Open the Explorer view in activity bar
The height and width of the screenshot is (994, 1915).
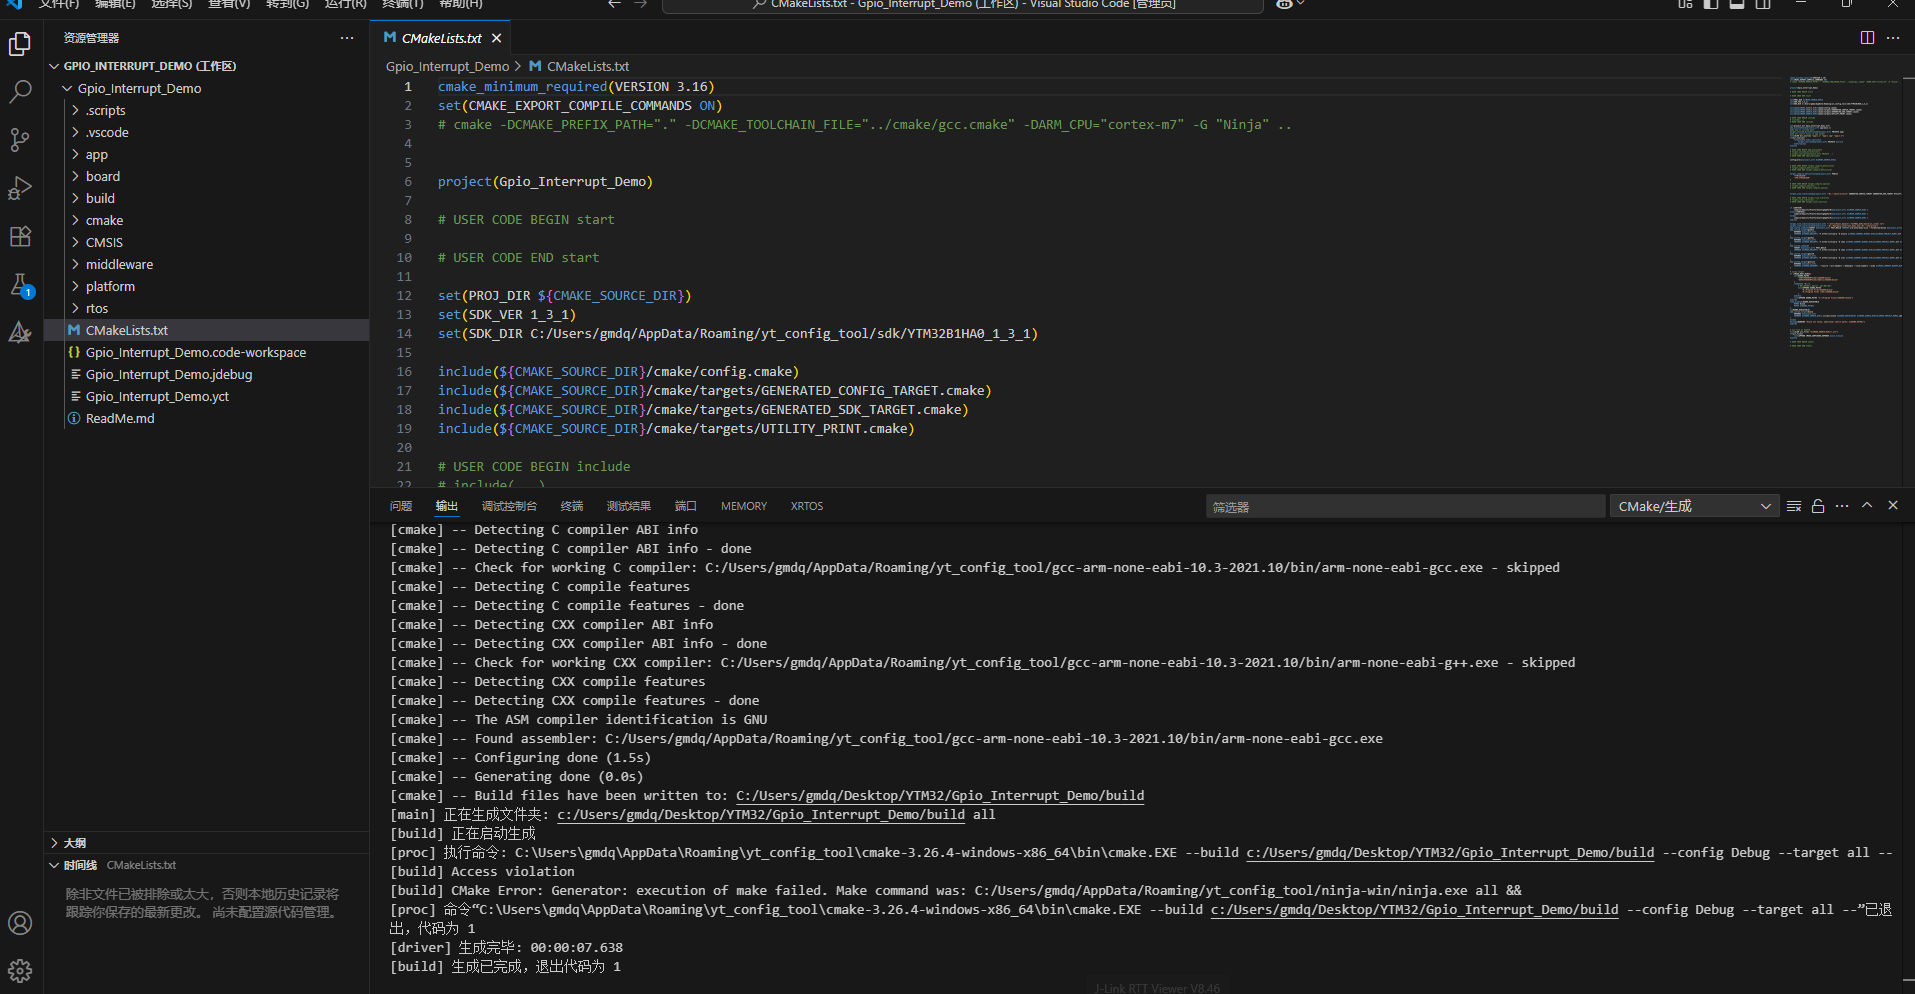20,45
